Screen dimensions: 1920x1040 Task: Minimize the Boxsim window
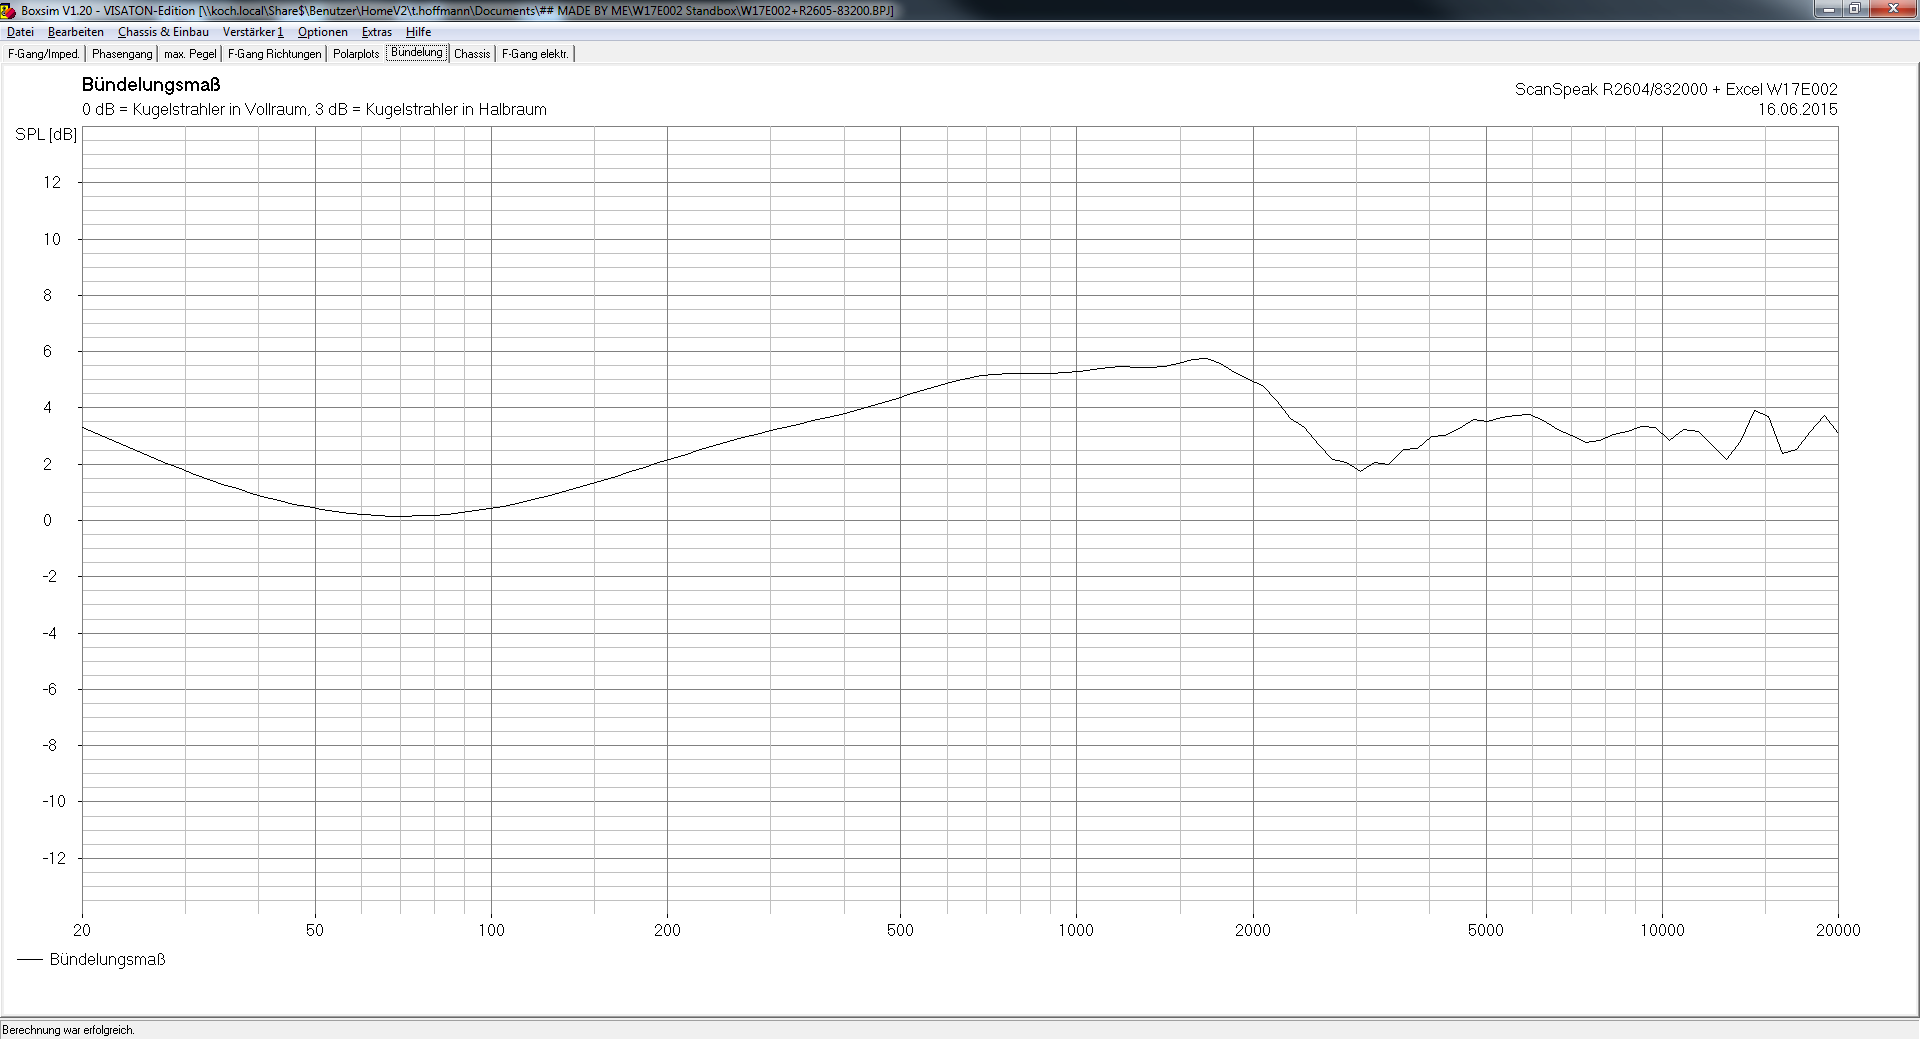click(1829, 9)
